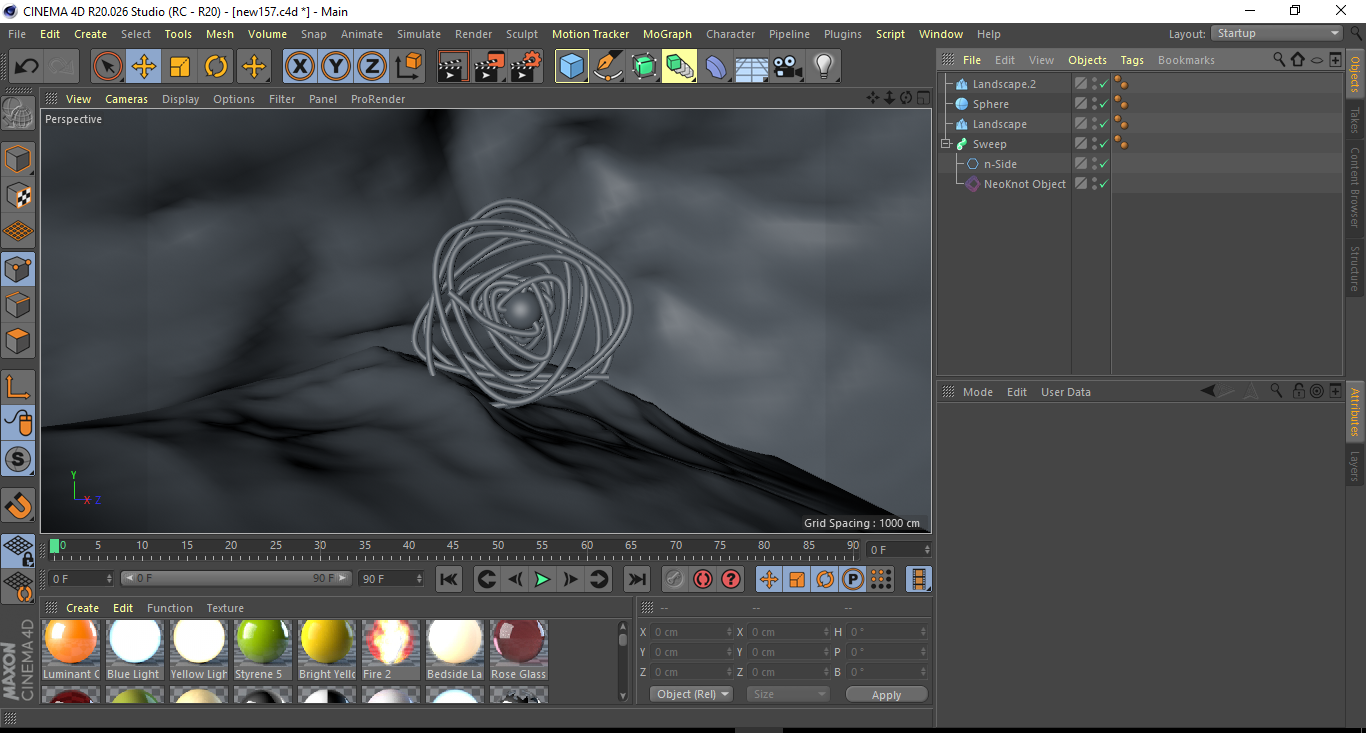Toggle the n-Side enable checkmark

point(1103,164)
